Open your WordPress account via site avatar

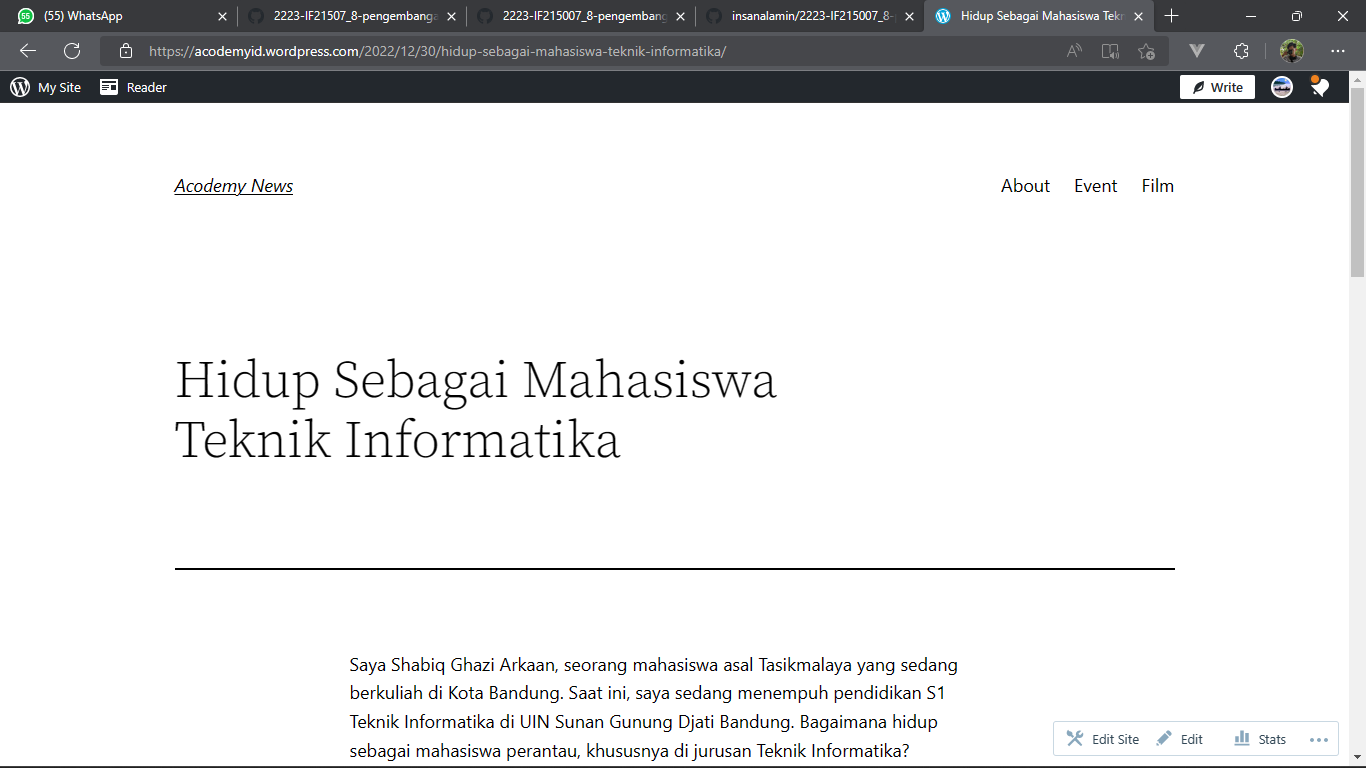1282,87
